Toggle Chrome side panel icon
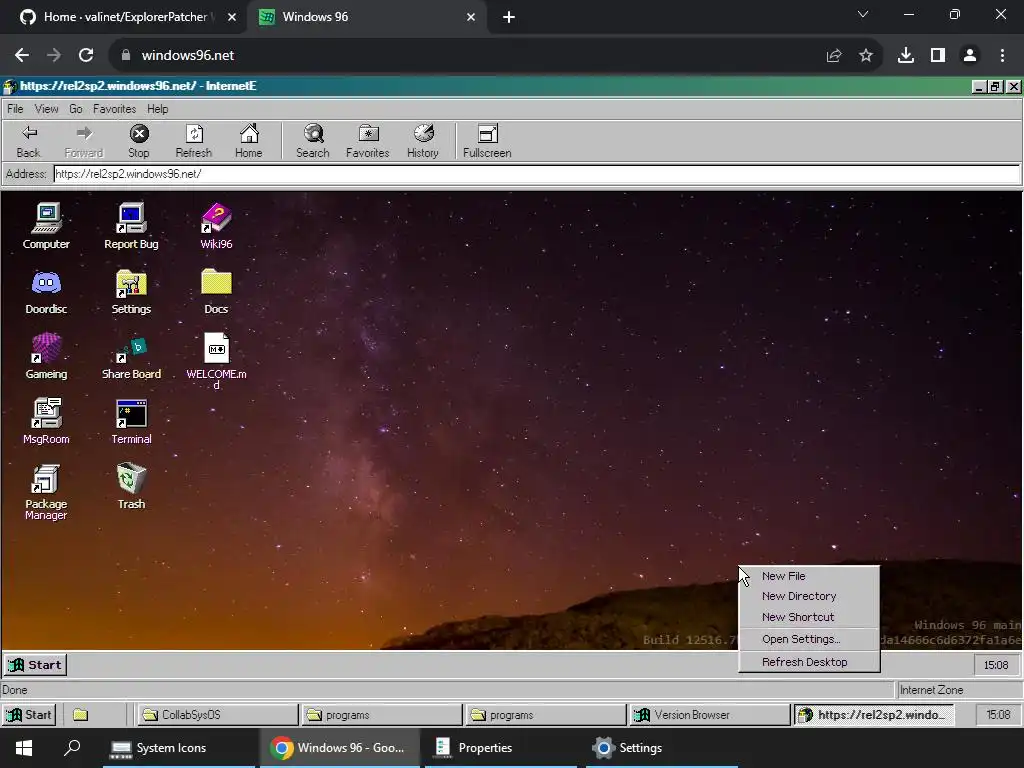This screenshot has width=1024, height=768. tap(938, 56)
